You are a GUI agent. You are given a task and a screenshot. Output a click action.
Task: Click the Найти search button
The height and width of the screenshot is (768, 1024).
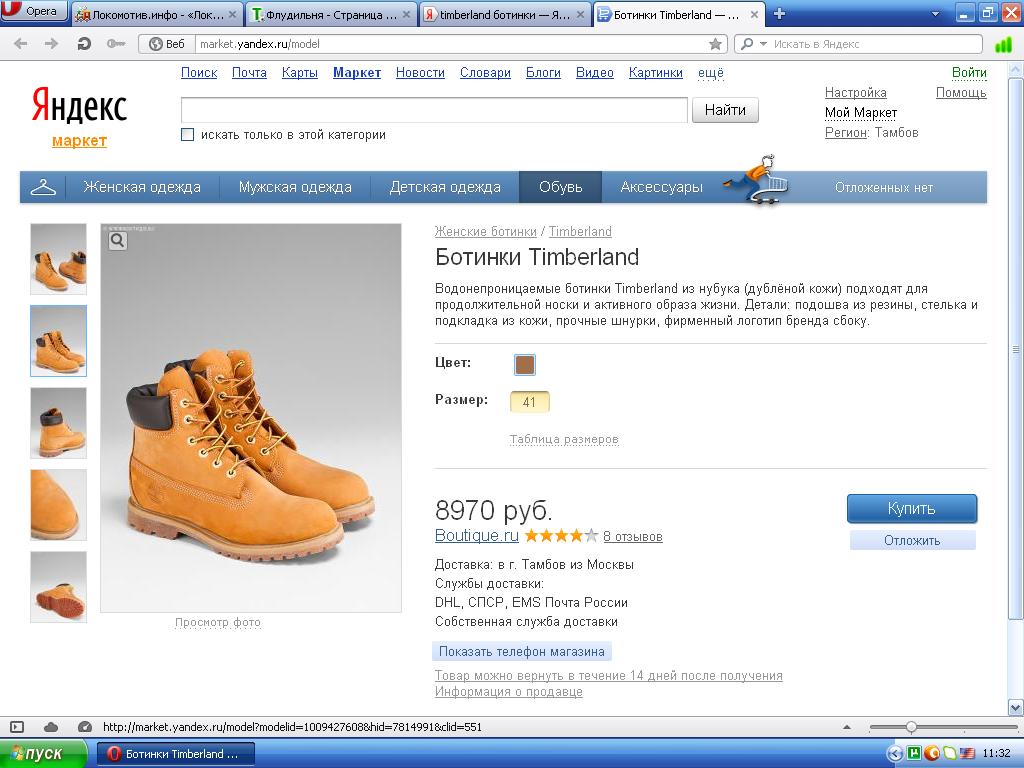click(725, 110)
